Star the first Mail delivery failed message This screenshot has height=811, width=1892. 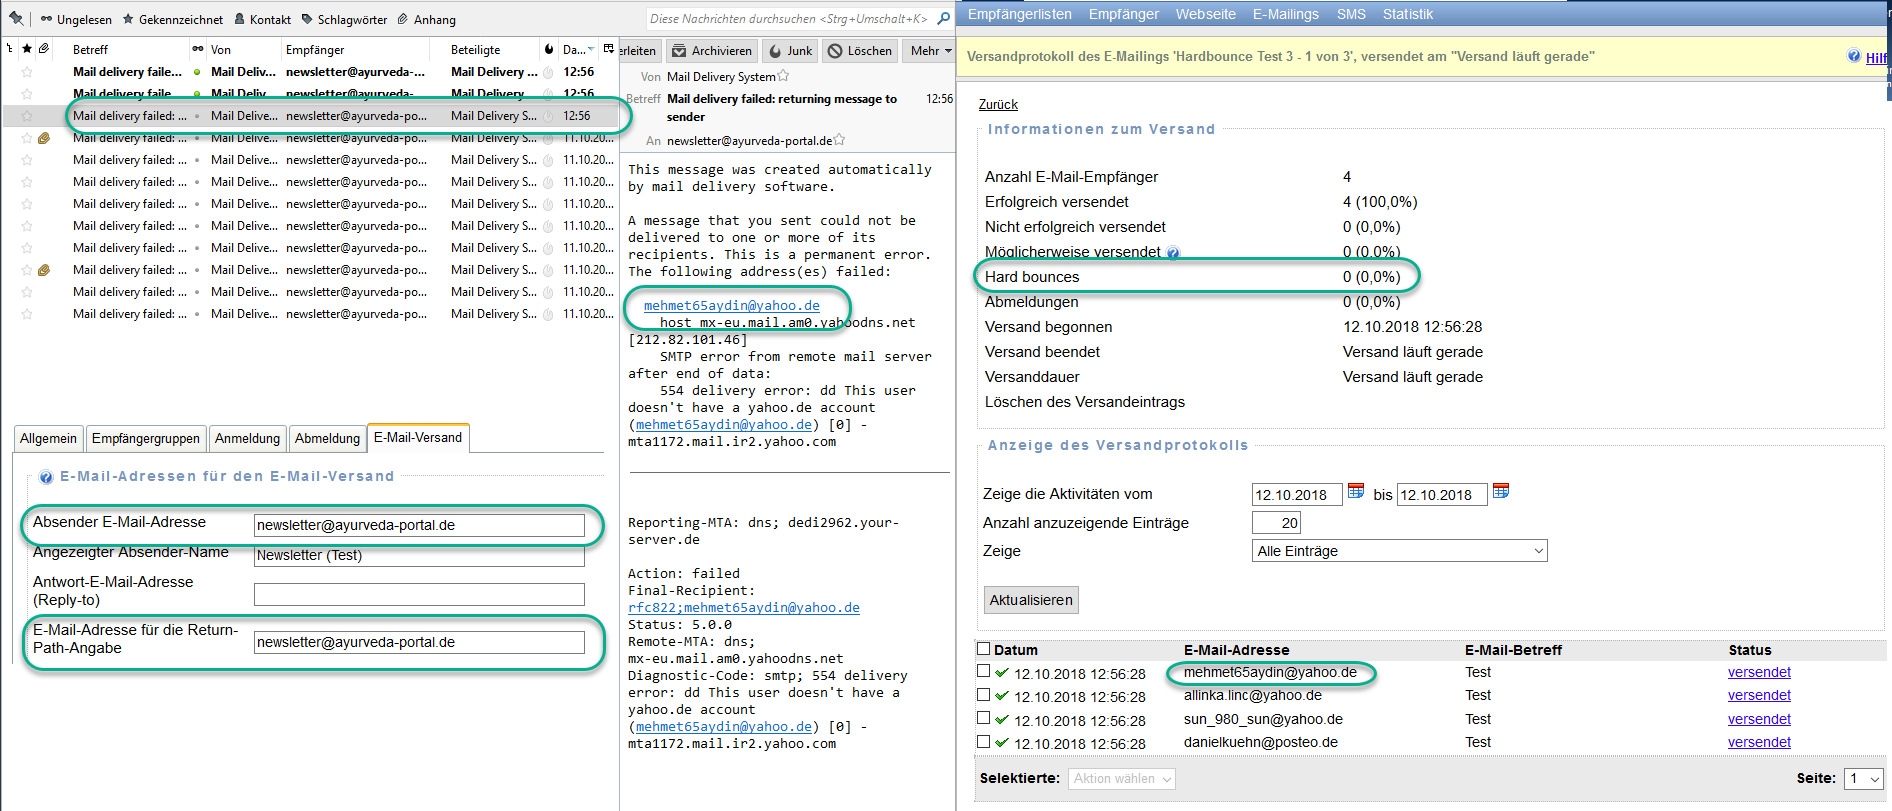pos(27,72)
